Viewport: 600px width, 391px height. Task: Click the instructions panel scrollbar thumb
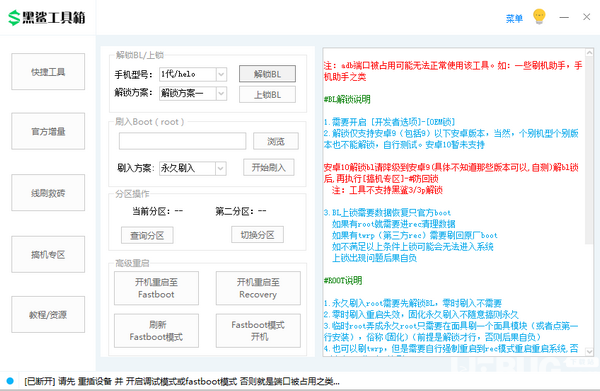pyautogui.click(x=589, y=151)
